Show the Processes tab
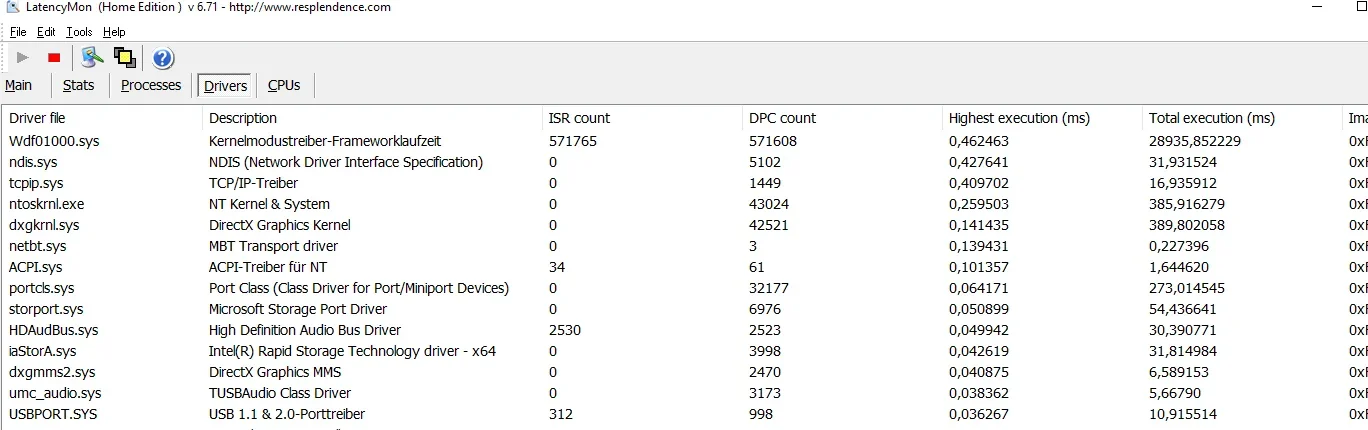 tap(151, 86)
